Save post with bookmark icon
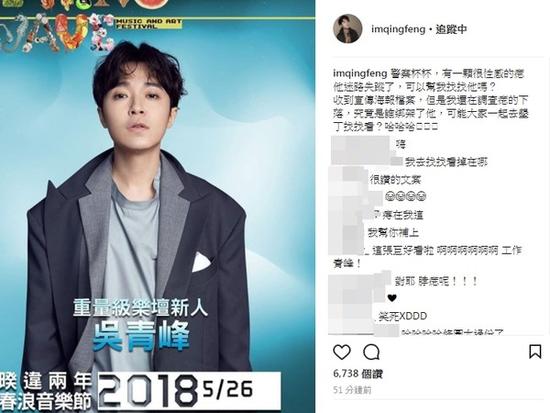 [x=535, y=352]
